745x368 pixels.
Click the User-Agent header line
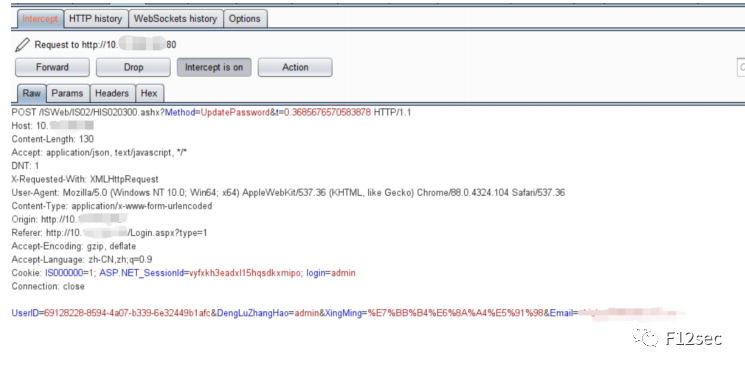pyautogui.click(x=288, y=193)
